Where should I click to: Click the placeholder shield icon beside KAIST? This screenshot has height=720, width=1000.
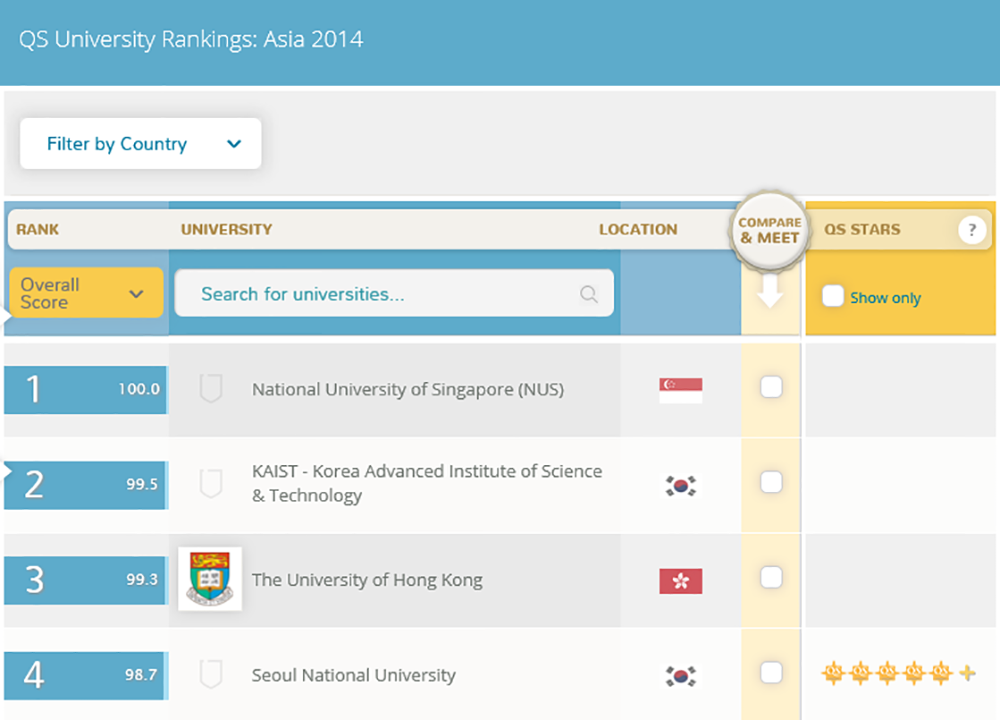coord(211,483)
